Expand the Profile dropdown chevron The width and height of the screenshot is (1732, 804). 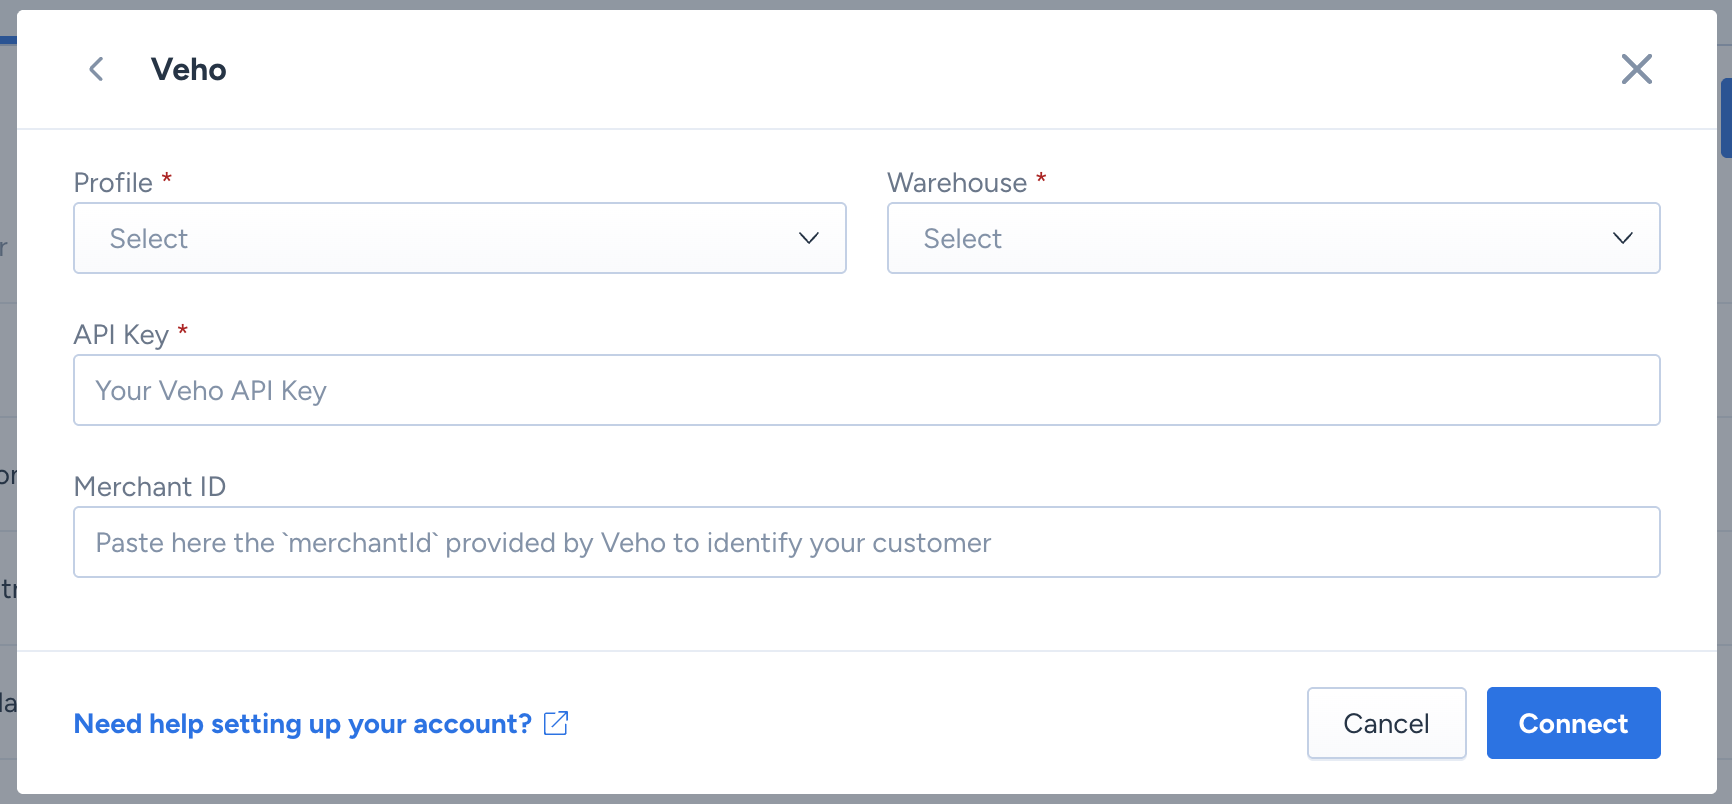tap(809, 238)
